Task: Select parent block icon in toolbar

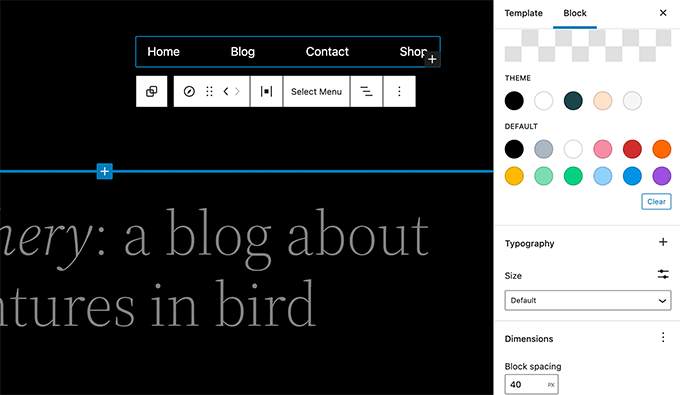Action: 151,91
